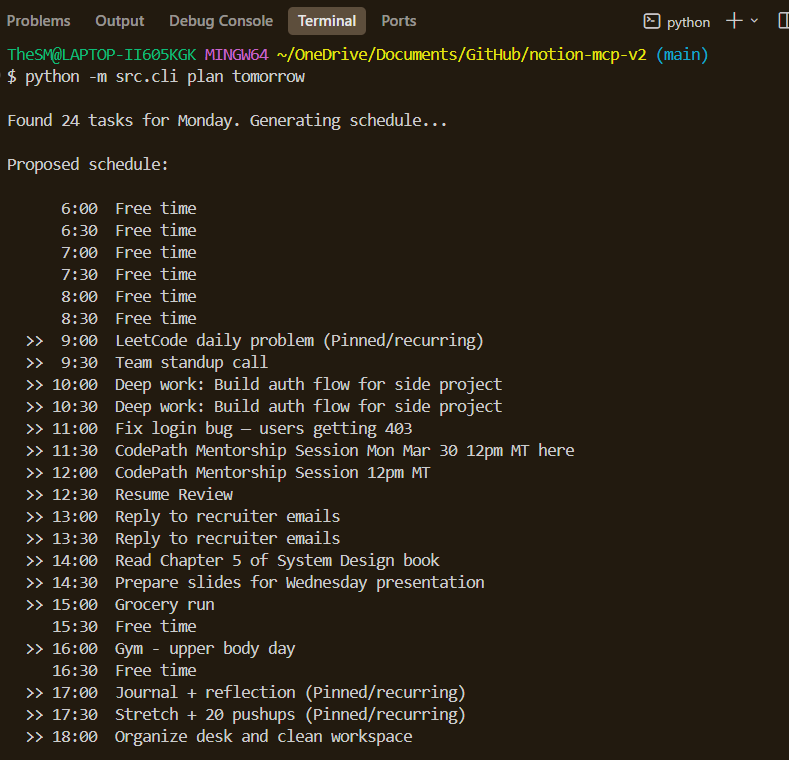Click the 16:30 Free time row

(124, 671)
